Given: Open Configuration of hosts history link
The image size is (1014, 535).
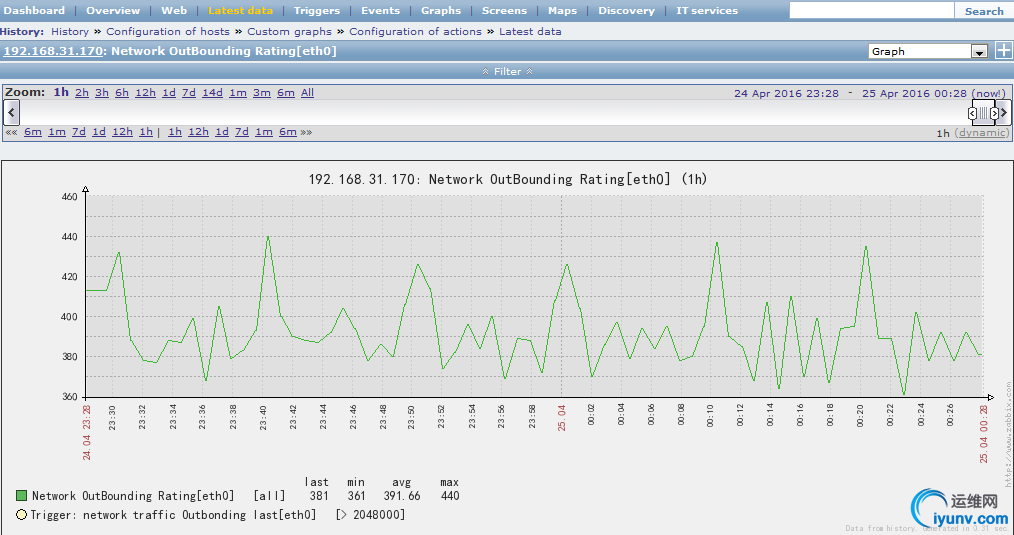Looking at the screenshot, I should pyautogui.click(x=167, y=31).
